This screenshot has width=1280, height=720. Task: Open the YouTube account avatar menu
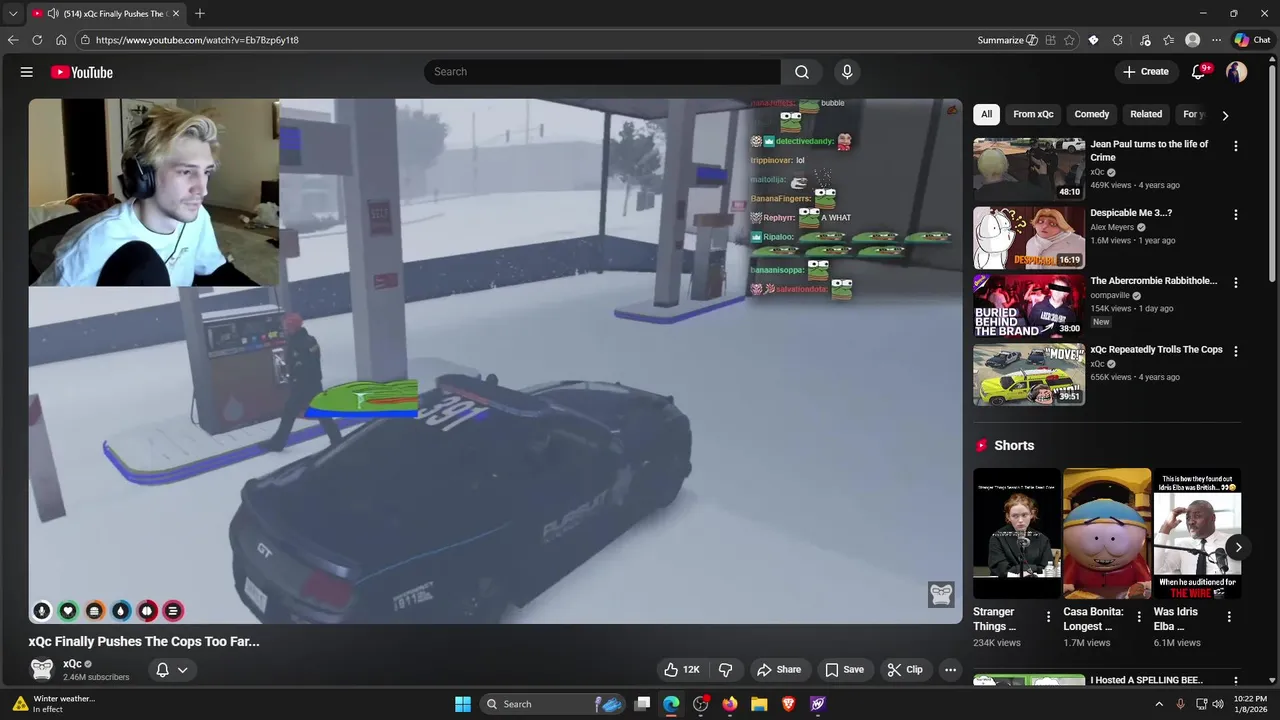pos(1237,72)
